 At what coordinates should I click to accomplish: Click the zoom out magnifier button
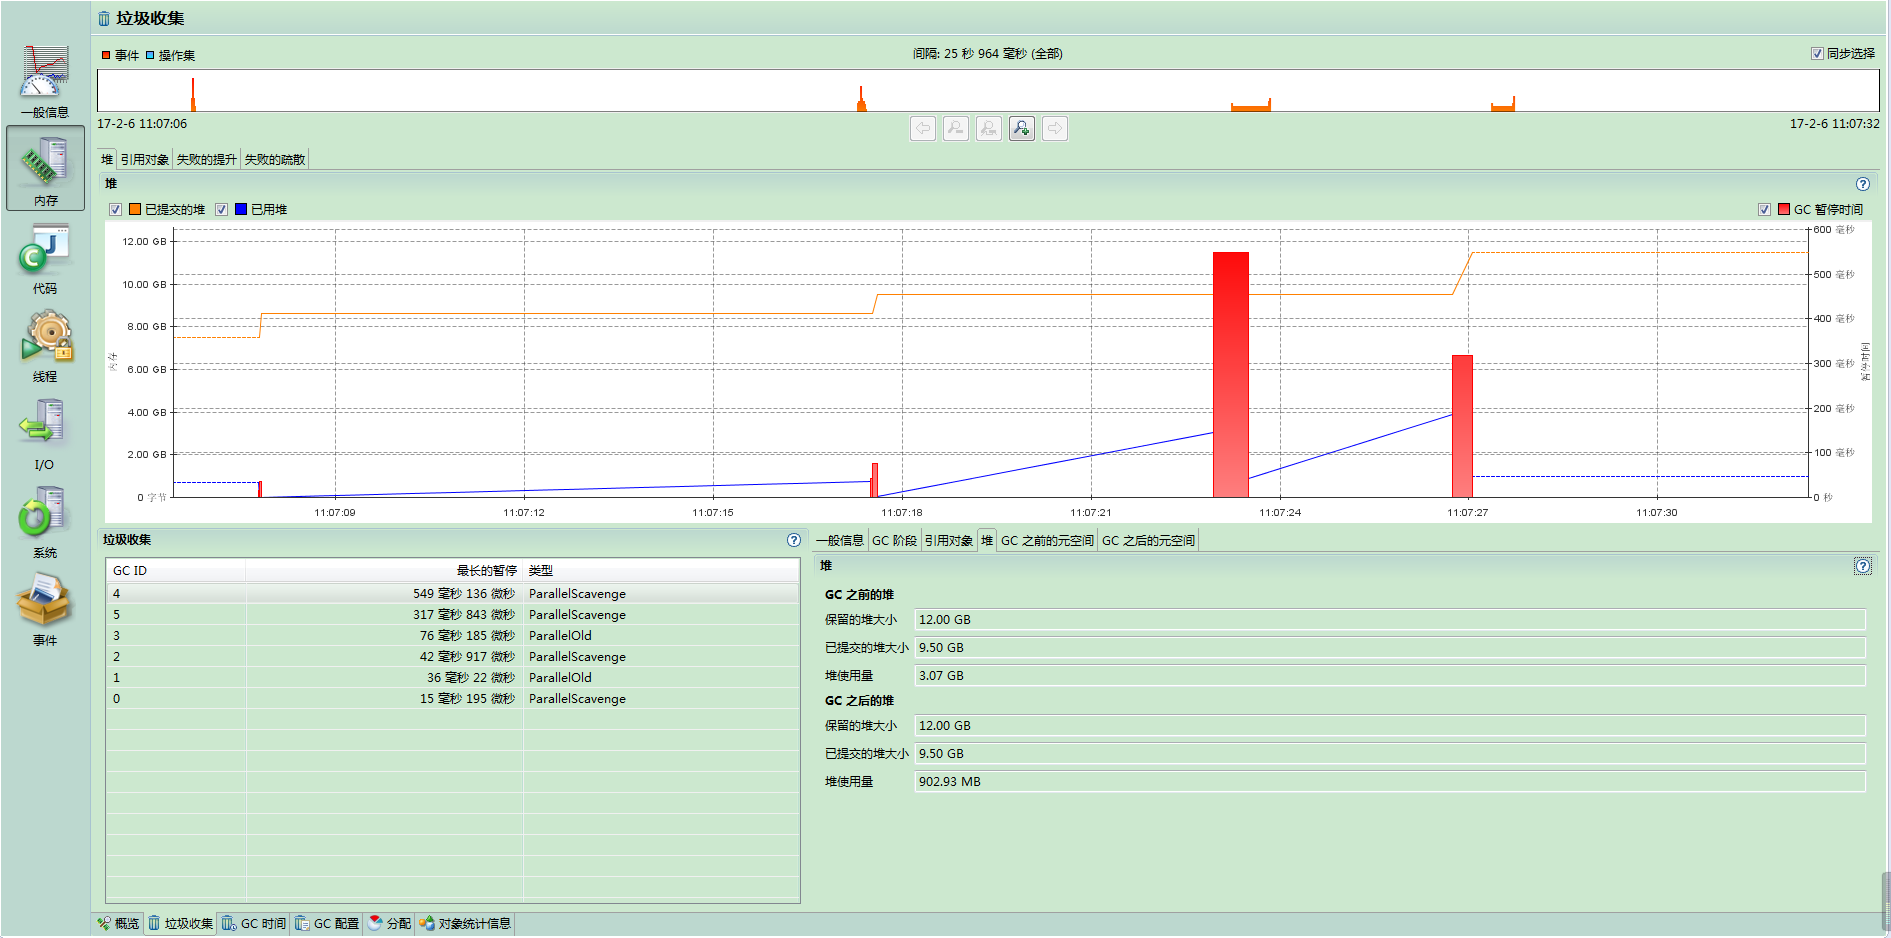pyautogui.click(x=956, y=128)
